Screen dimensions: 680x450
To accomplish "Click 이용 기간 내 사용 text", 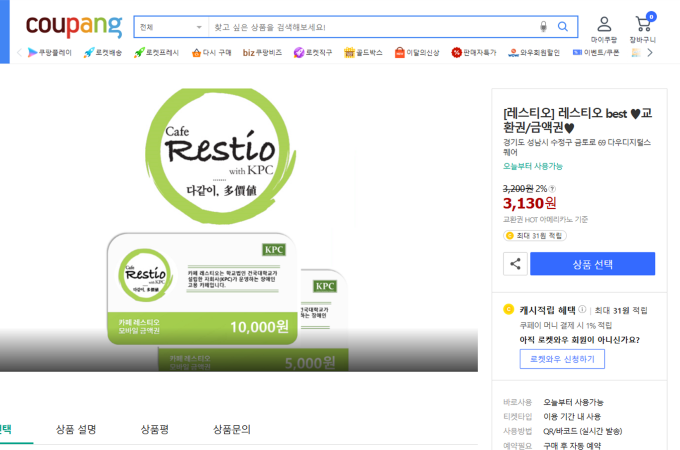I will point(572,417).
